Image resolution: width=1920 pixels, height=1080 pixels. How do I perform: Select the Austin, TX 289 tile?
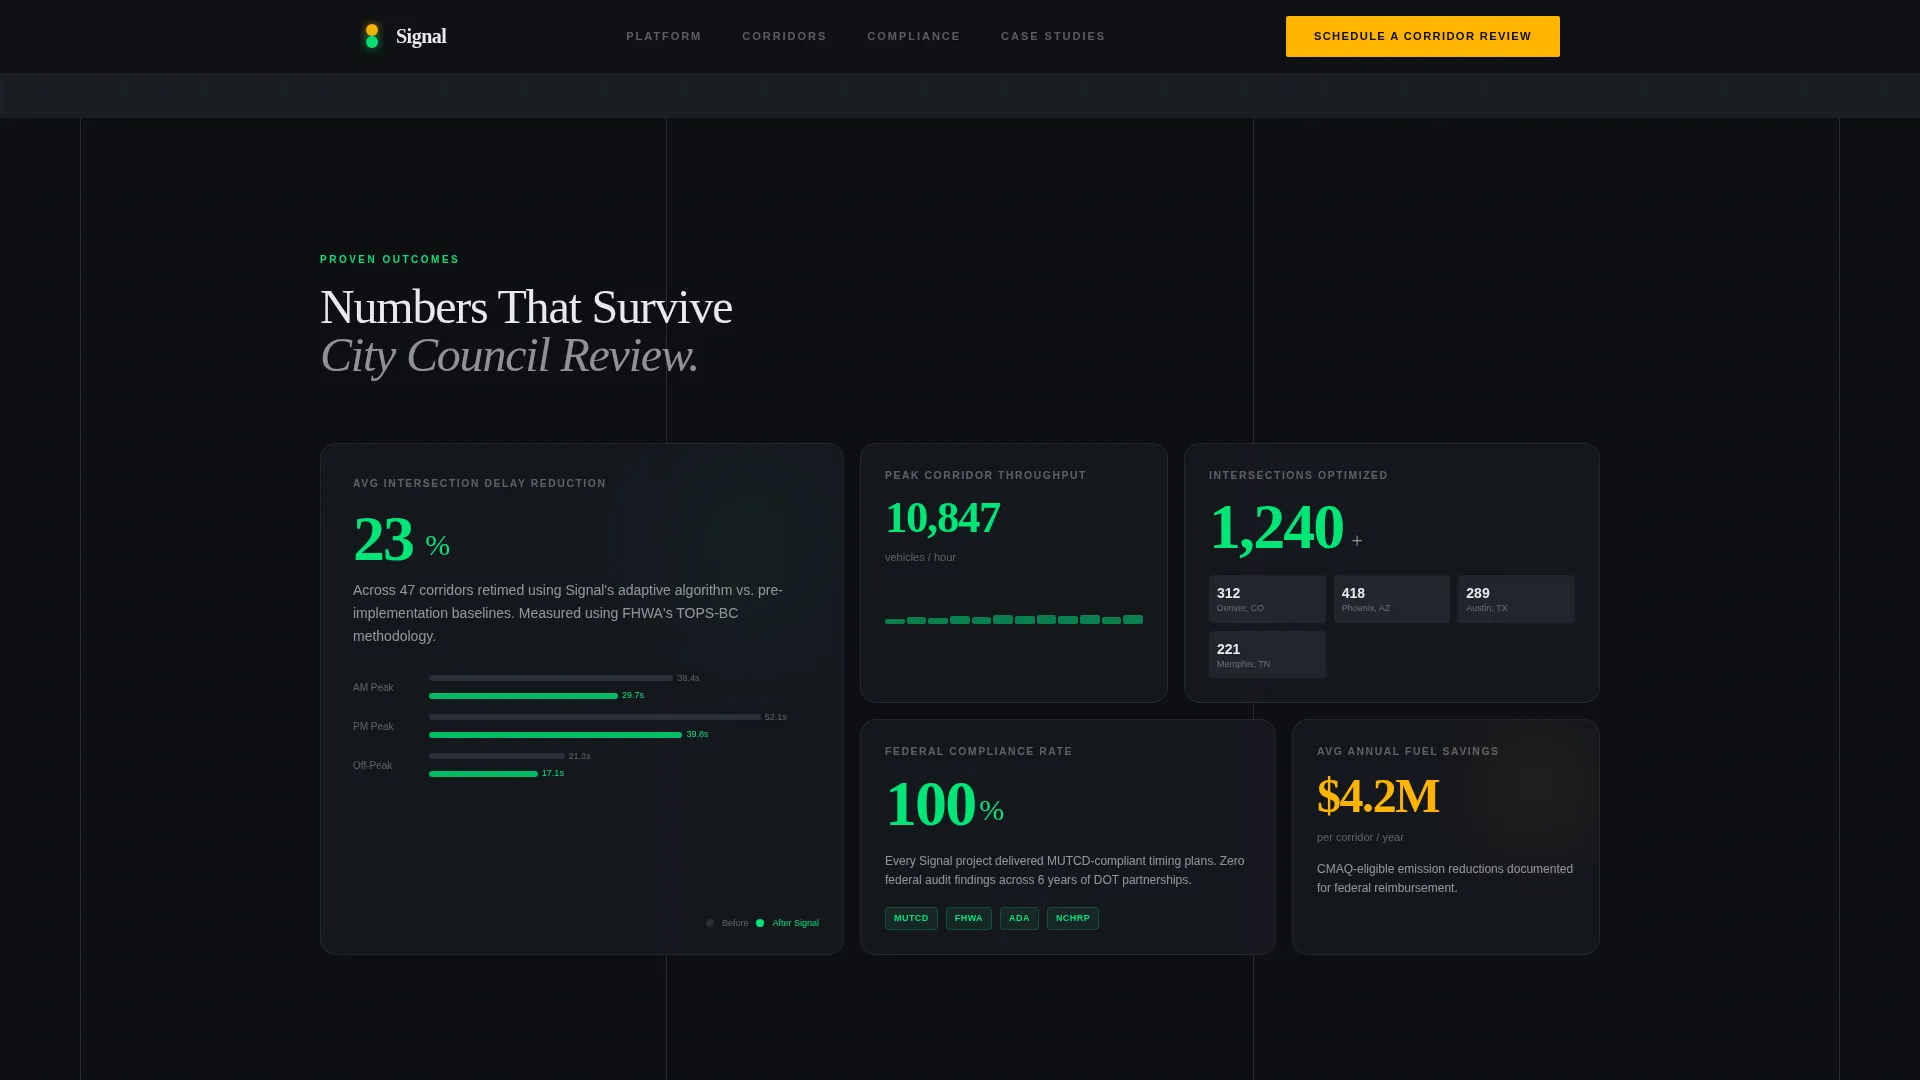[x=1516, y=599]
